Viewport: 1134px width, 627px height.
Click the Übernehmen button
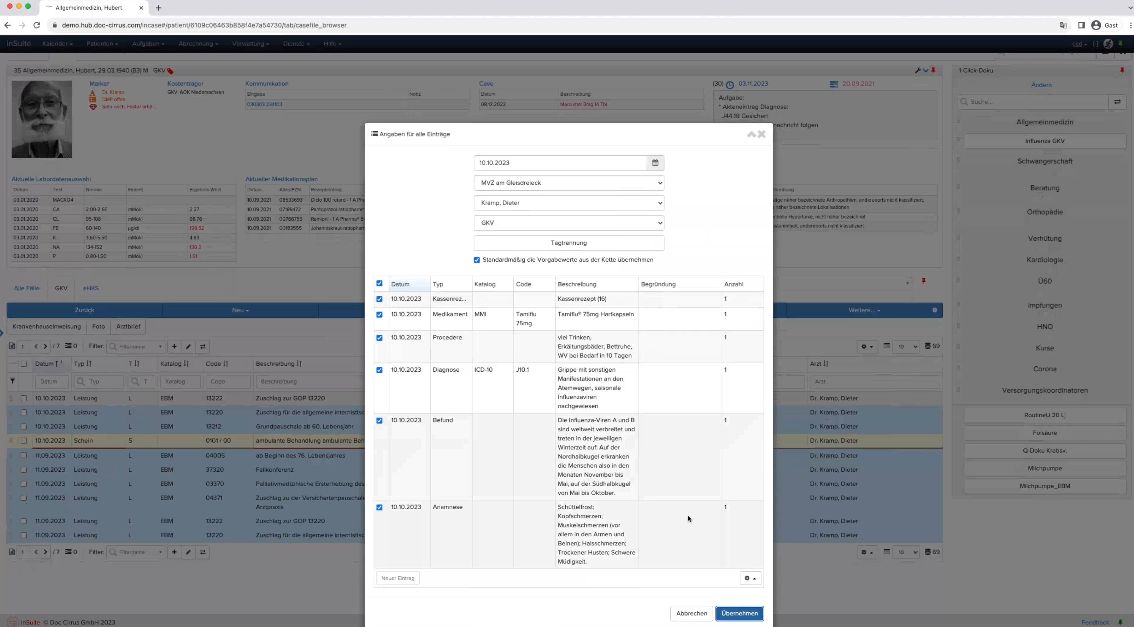point(739,613)
